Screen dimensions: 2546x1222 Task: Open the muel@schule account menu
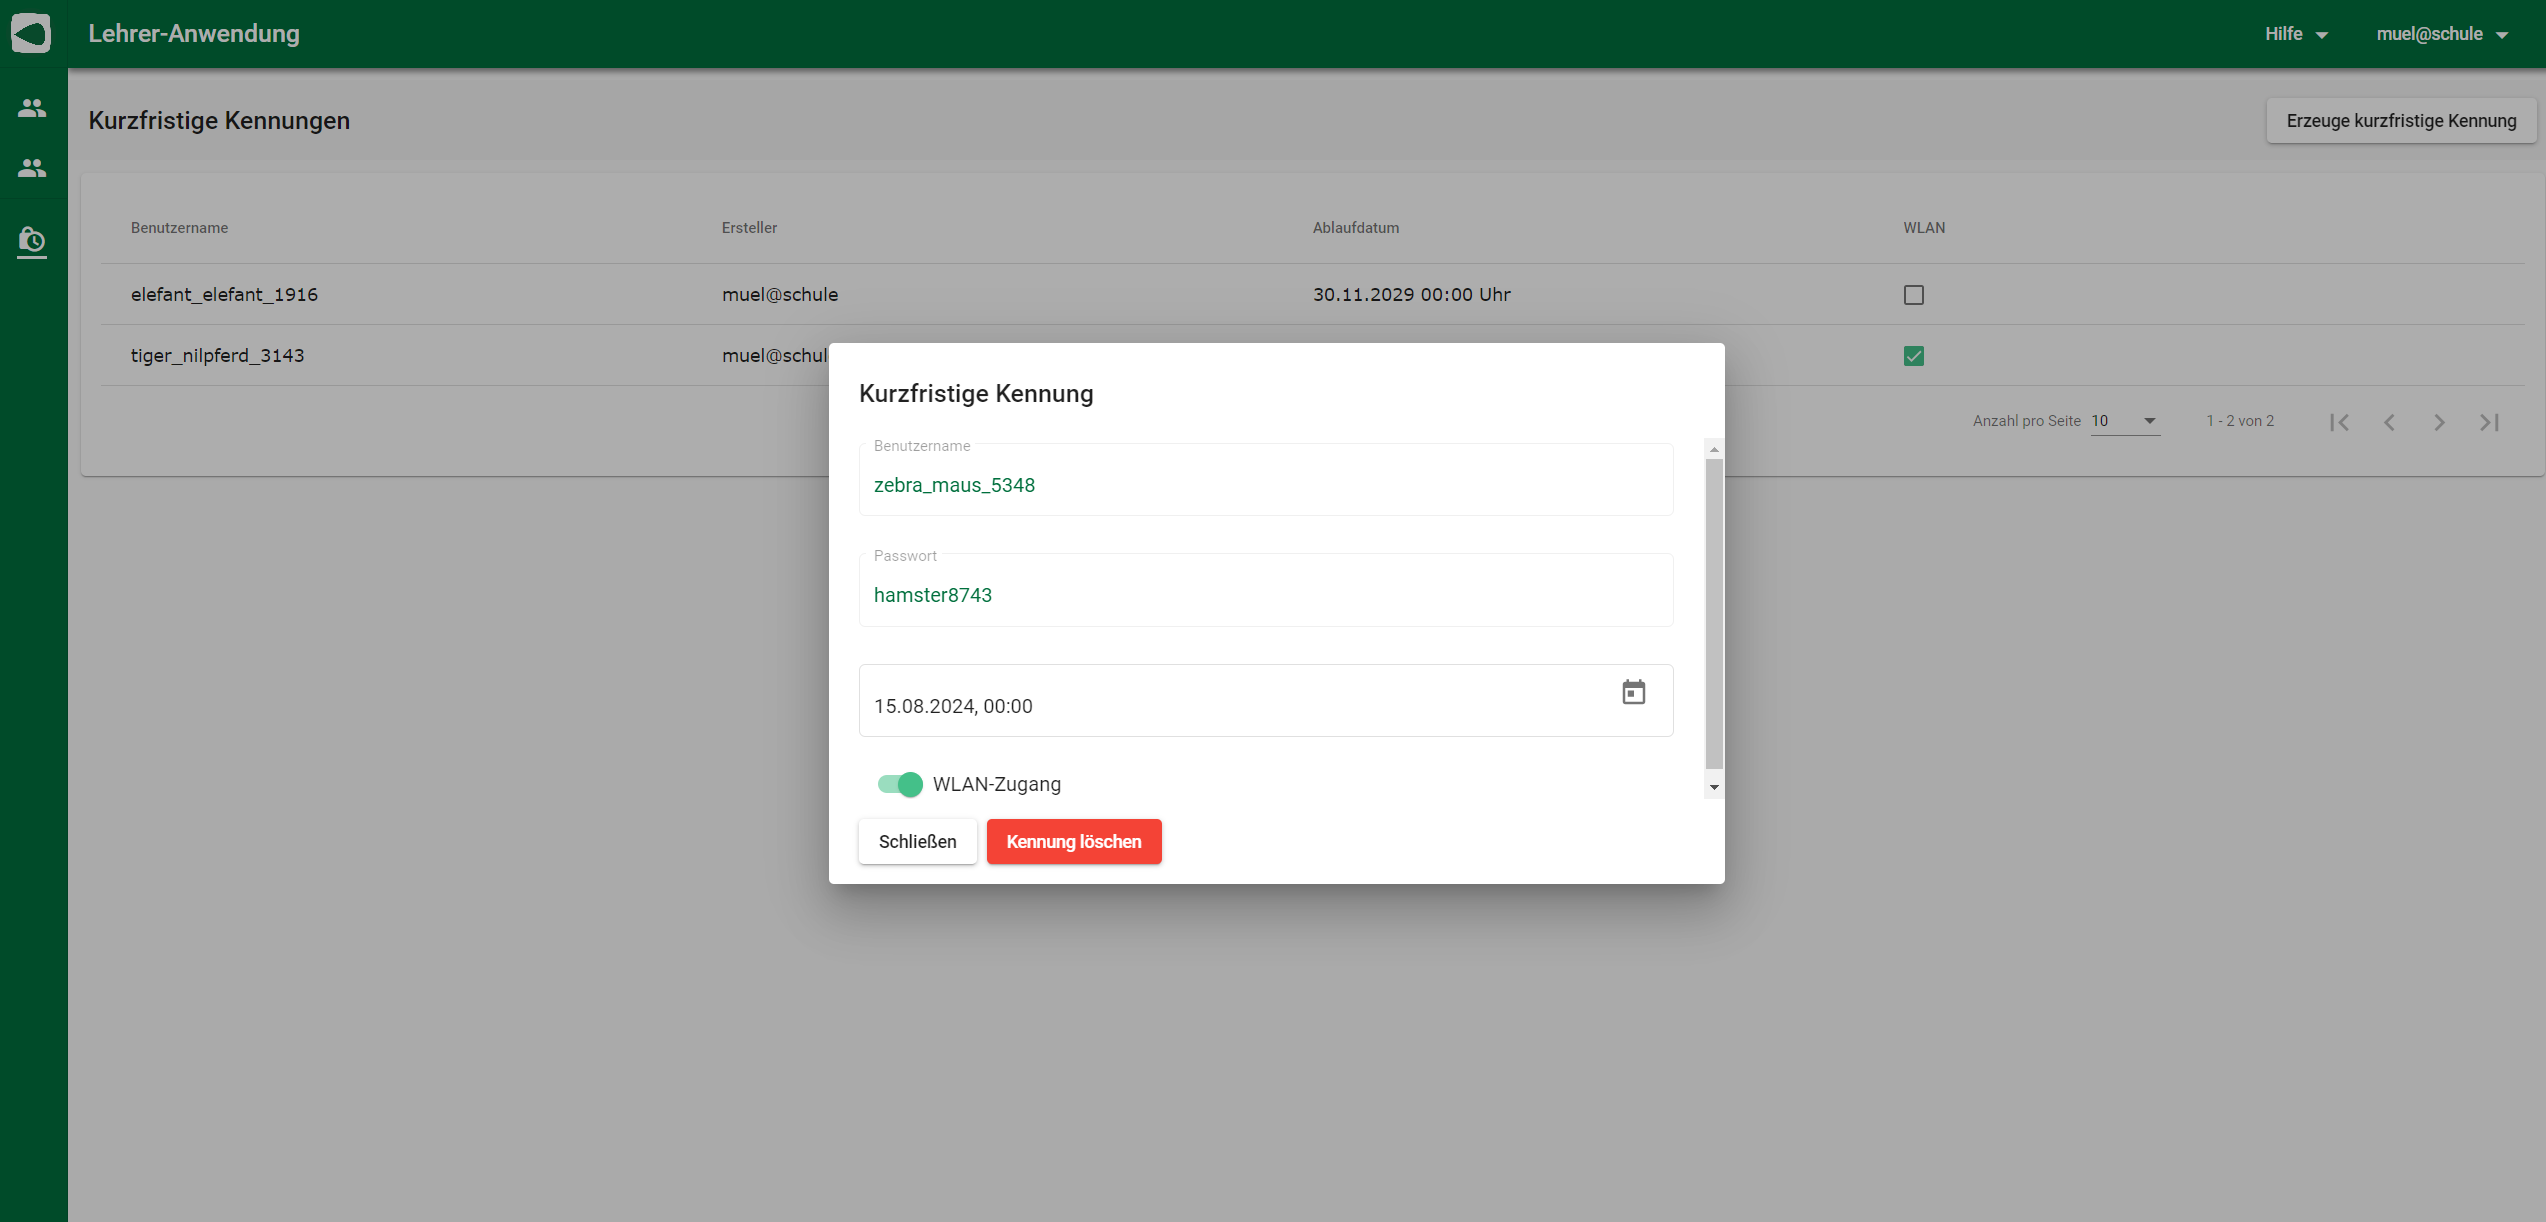(x=2442, y=34)
